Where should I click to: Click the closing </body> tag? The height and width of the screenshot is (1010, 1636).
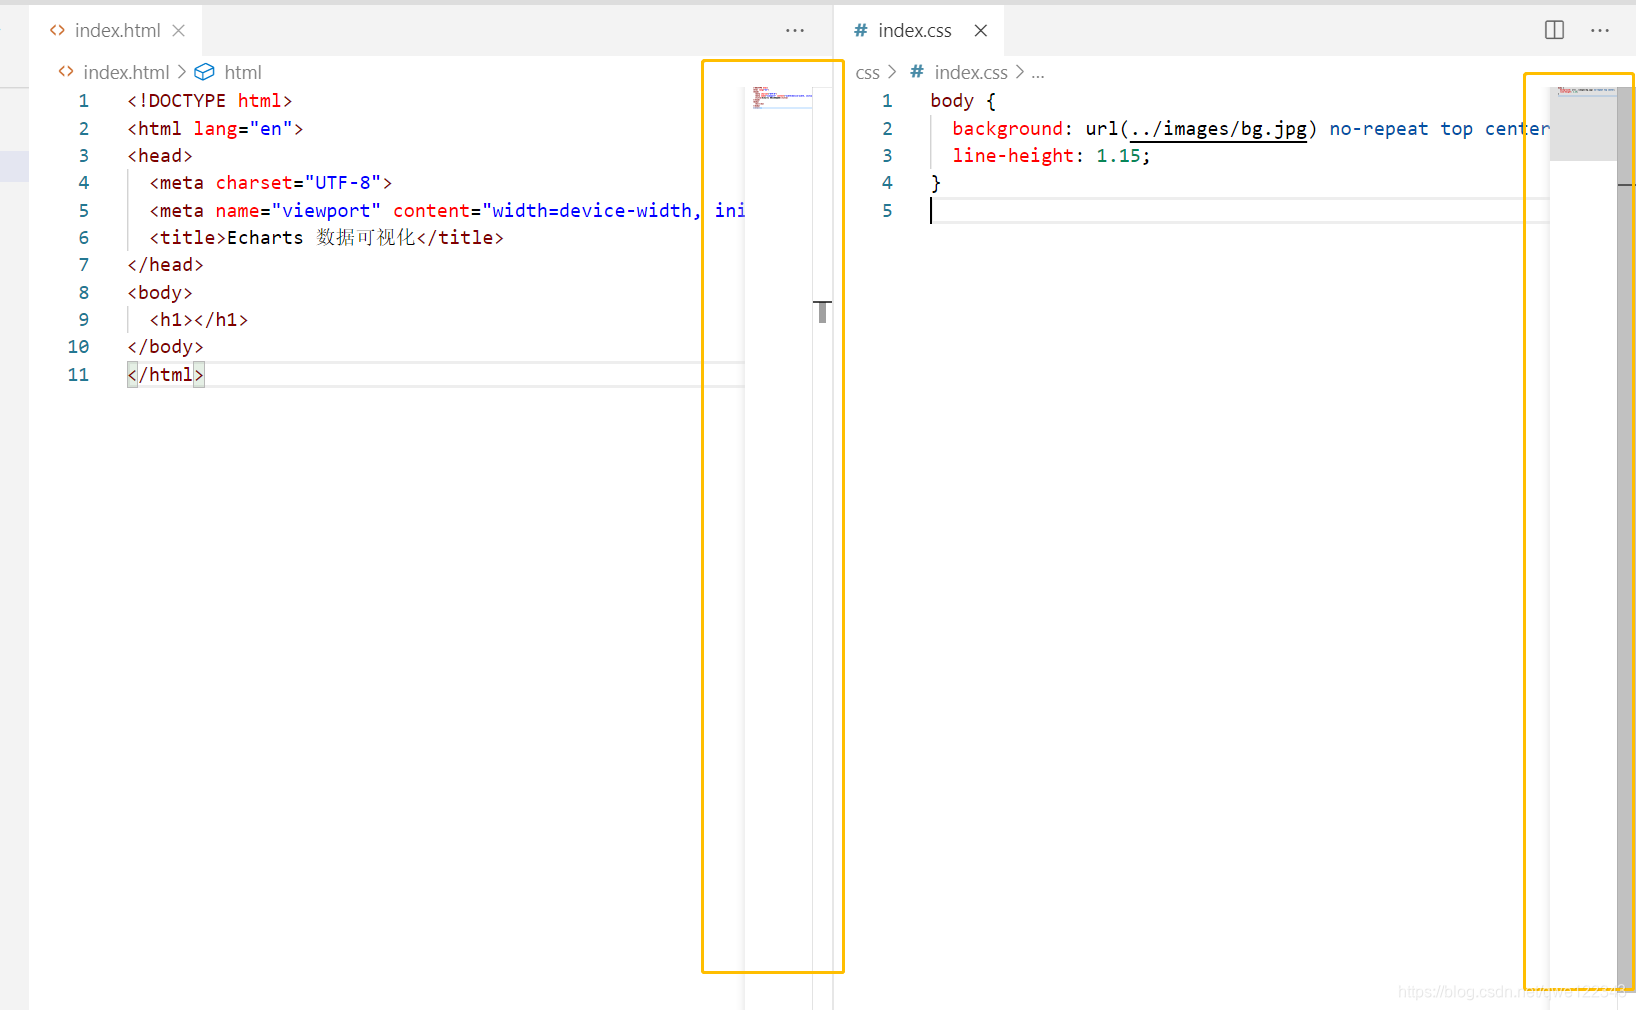pos(165,347)
